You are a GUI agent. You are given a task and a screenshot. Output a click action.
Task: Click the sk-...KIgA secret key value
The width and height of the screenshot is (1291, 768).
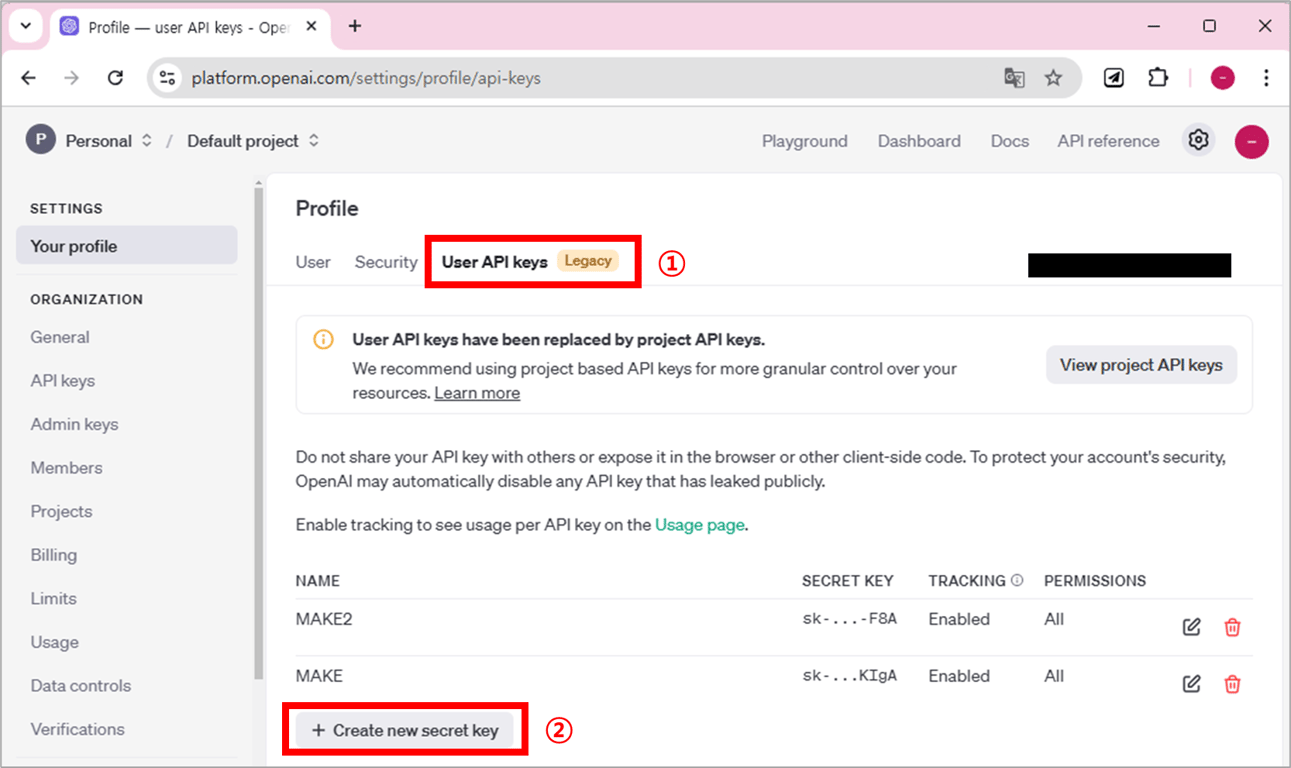point(849,676)
